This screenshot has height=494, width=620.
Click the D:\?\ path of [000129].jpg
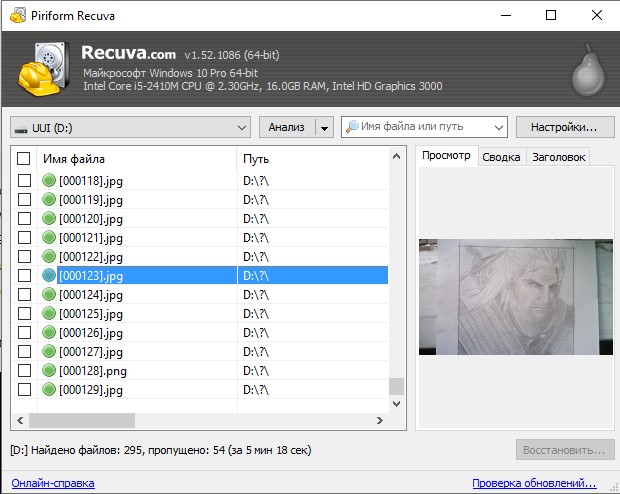tap(256, 390)
